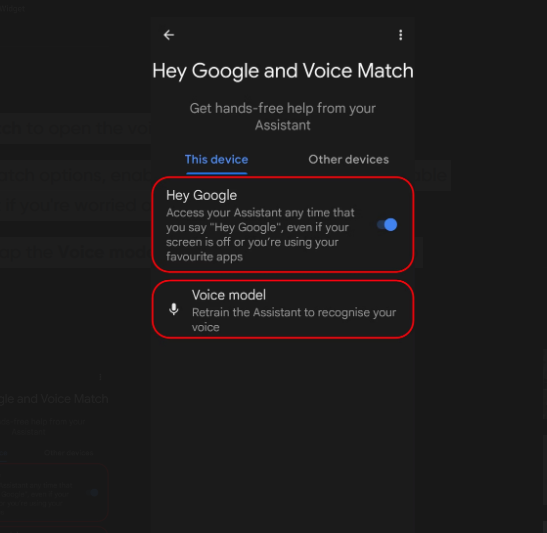Switch to the Other devices tab

pyautogui.click(x=349, y=159)
